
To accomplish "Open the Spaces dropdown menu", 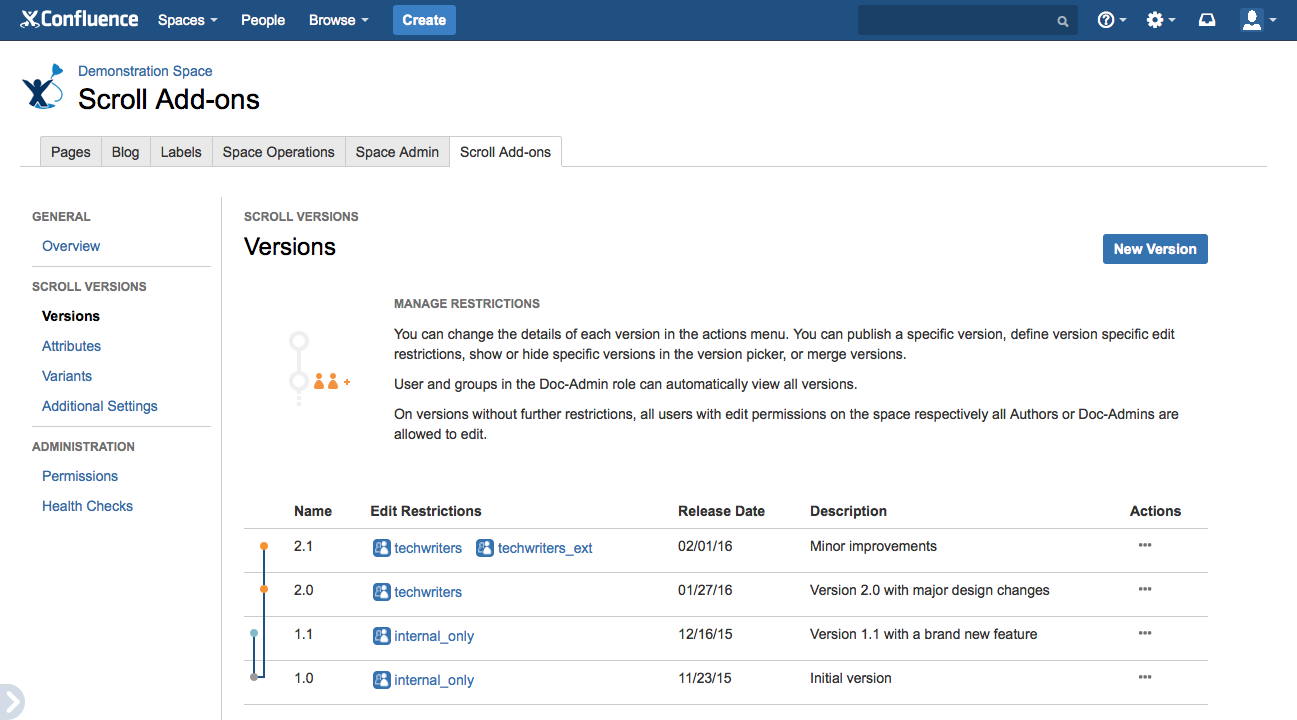I will 188,20.
